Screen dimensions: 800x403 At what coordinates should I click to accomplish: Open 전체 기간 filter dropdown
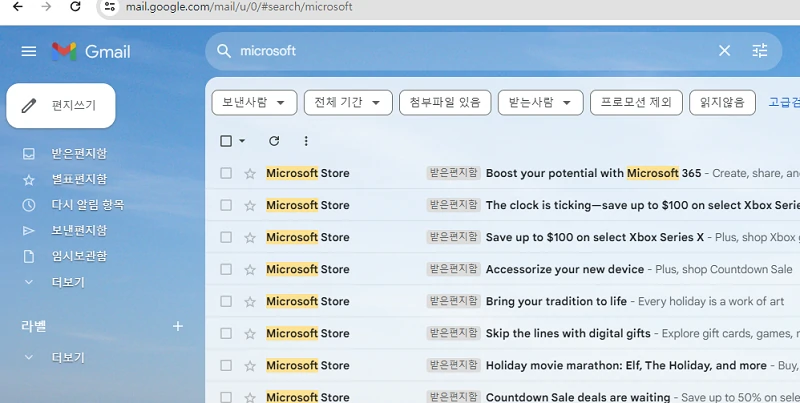click(x=348, y=103)
